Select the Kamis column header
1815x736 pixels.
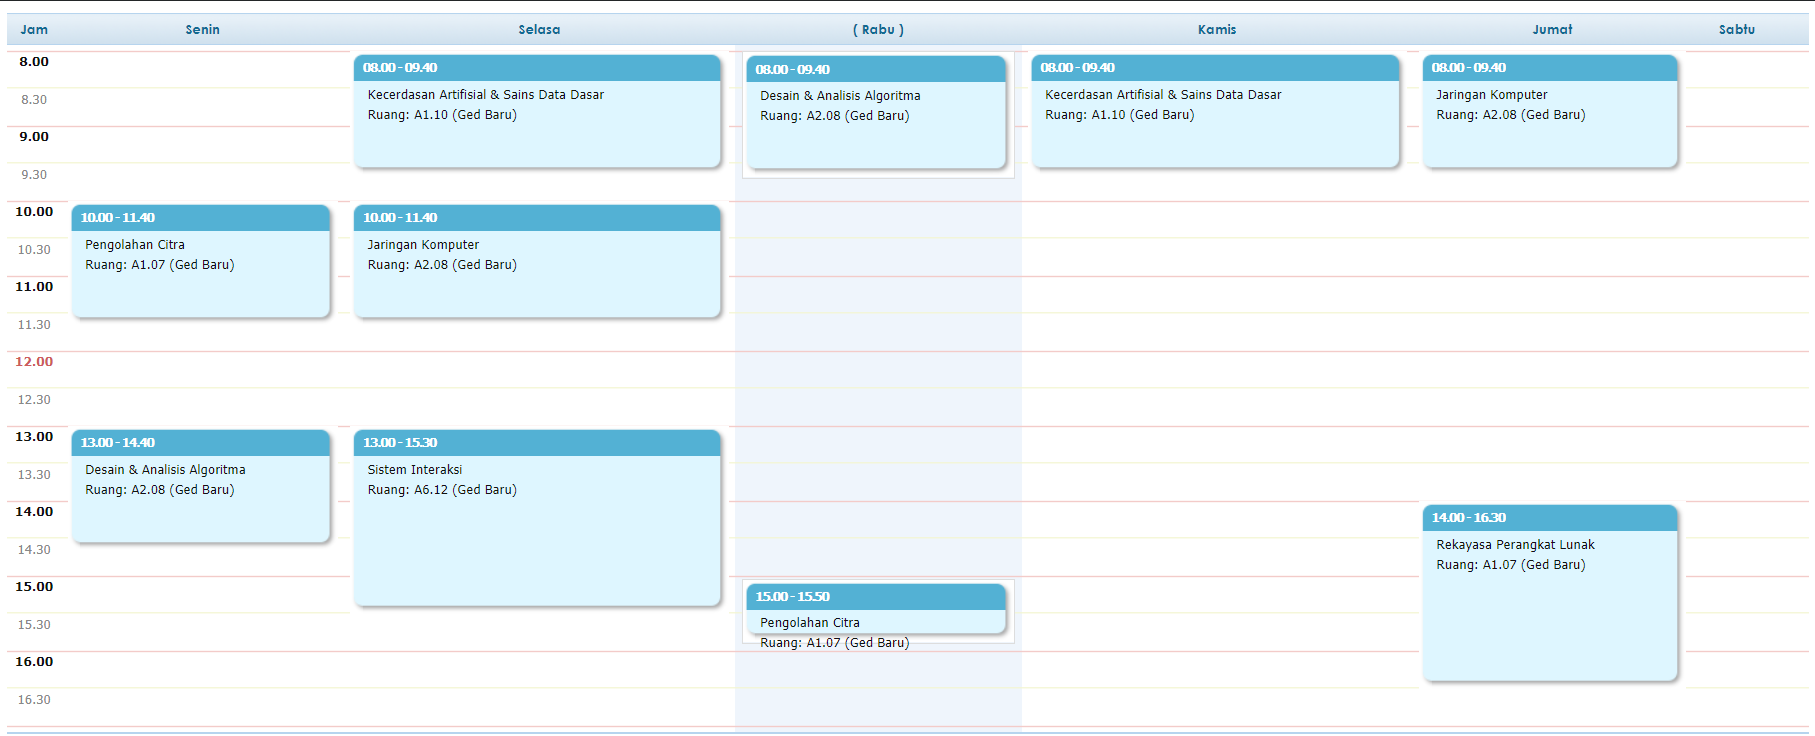pos(1217,30)
